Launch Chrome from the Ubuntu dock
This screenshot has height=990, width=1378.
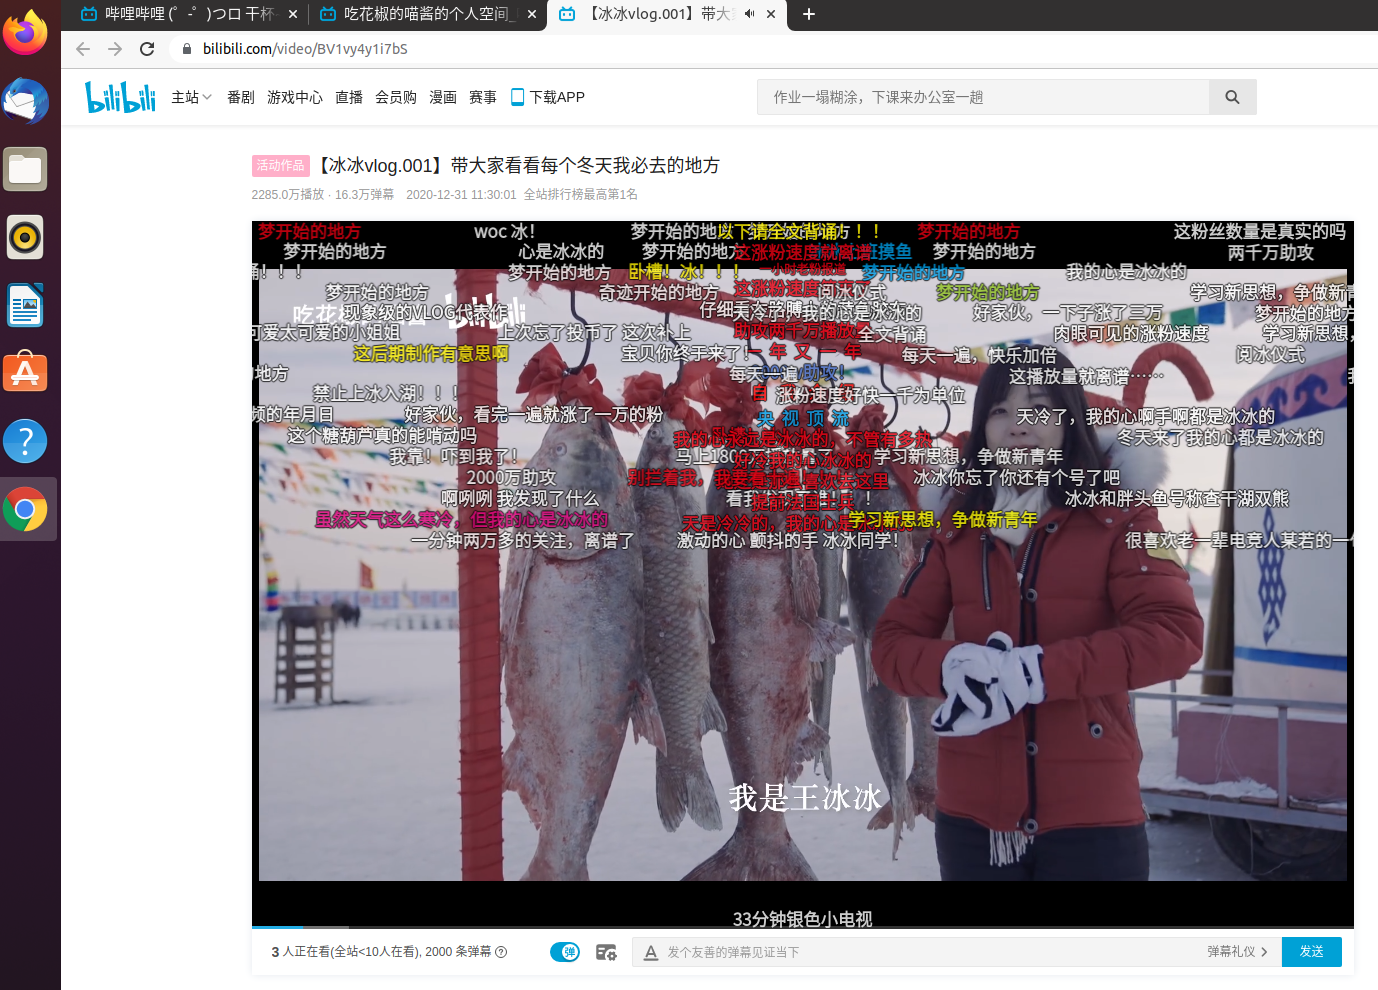(25, 509)
